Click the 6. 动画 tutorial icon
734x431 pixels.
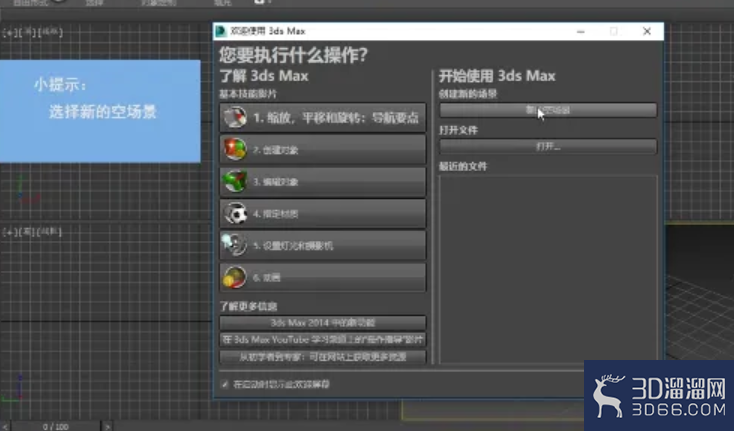pos(234,277)
